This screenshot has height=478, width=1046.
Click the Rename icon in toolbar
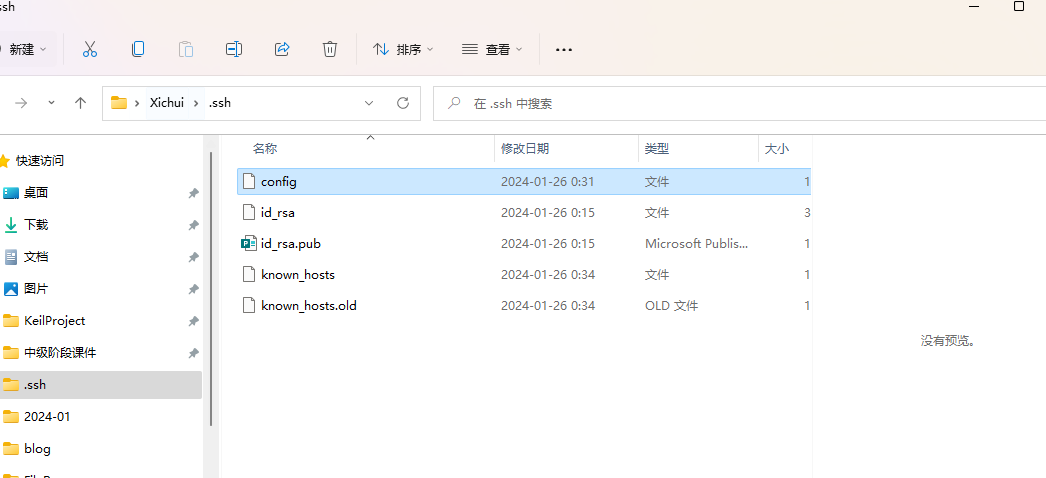click(234, 49)
